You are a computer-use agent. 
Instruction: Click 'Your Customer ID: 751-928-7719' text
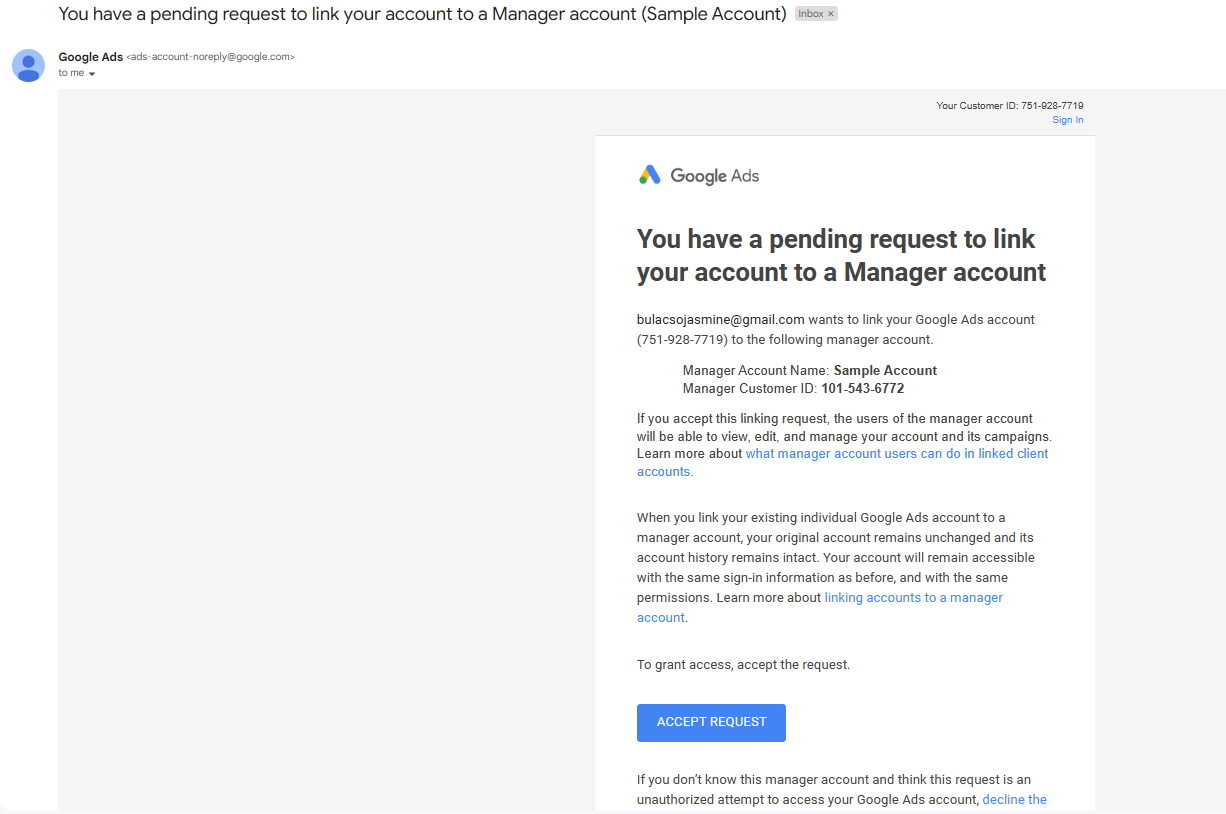(x=1010, y=105)
